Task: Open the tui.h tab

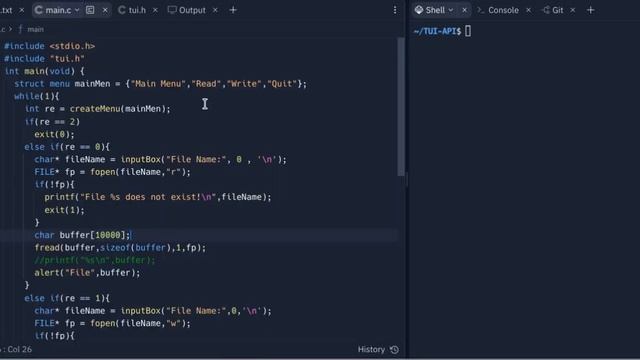Action: (x=137, y=10)
